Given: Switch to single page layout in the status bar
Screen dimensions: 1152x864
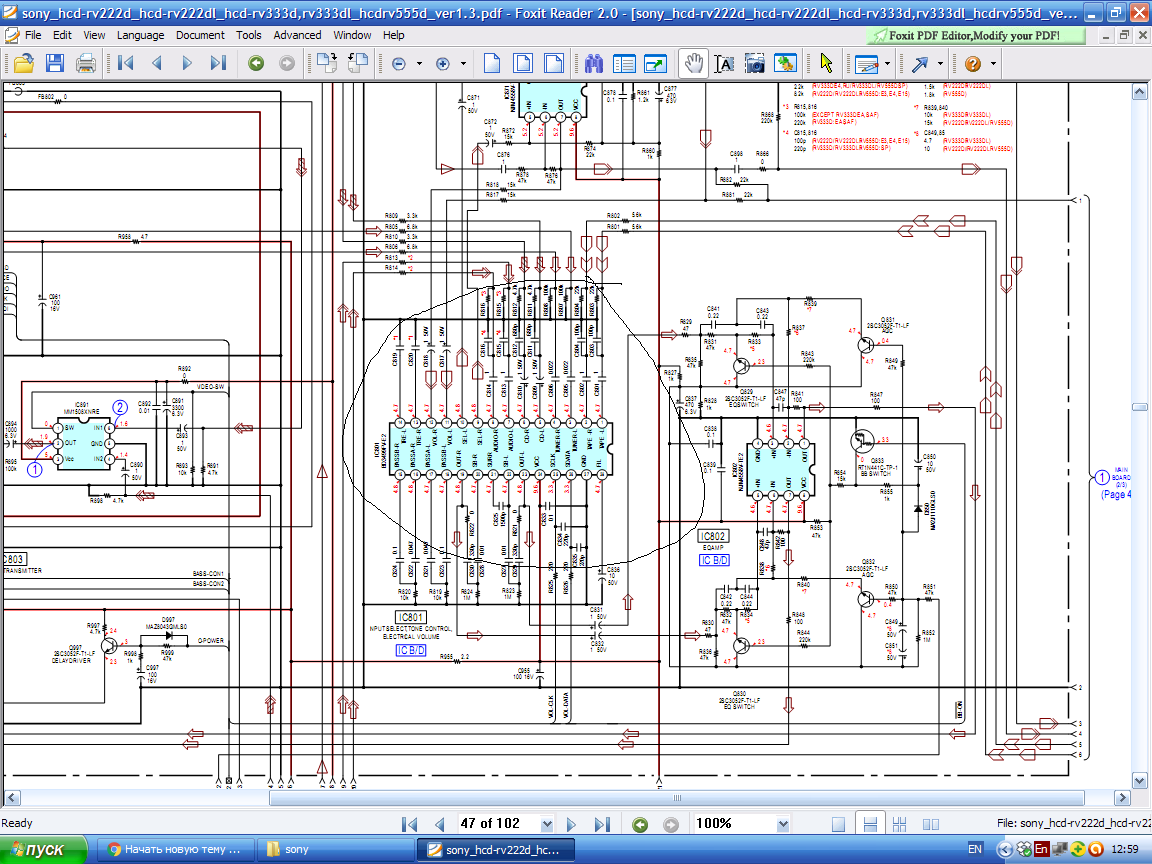Looking at the screenshot, I should tap(838, 825).
